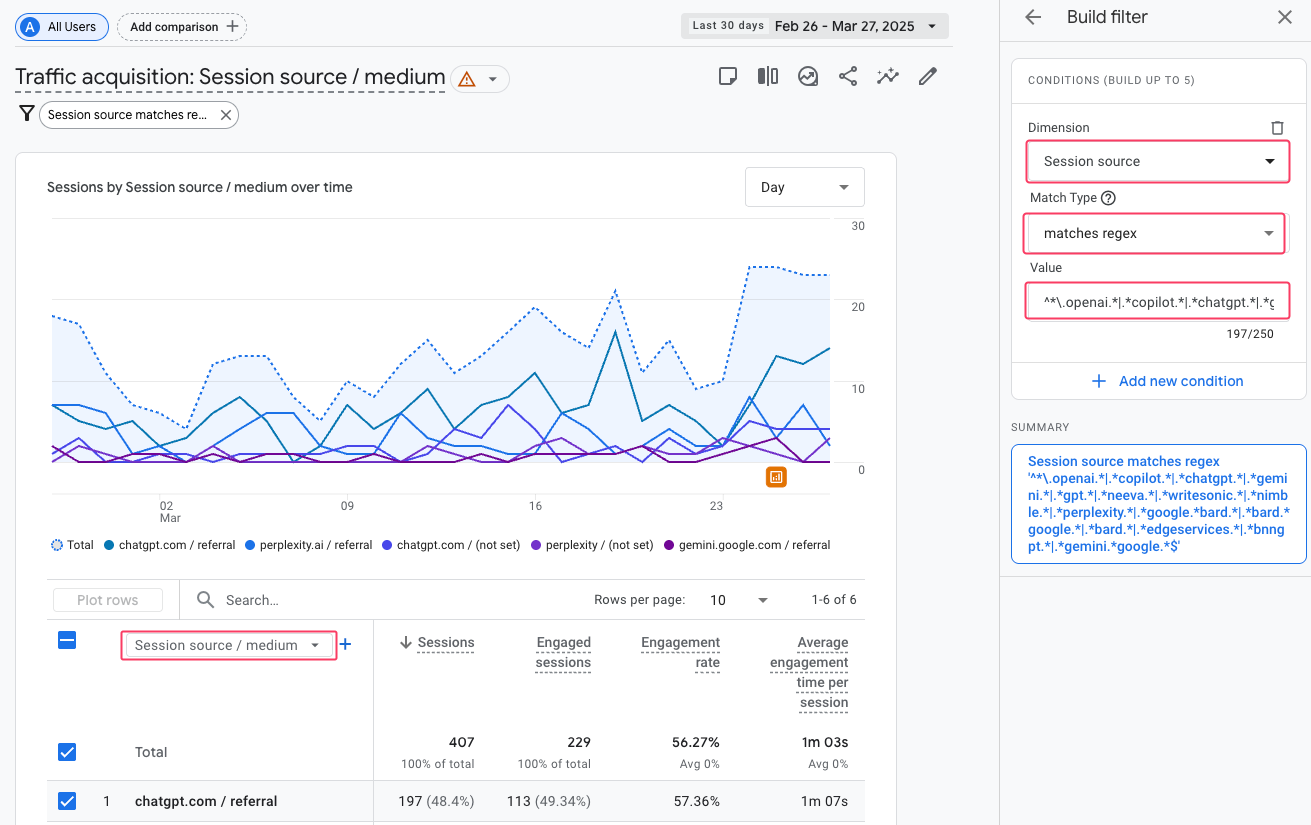The image size is (1311, 825).
Task: Click the select-all checkbox in table header
Action: 67,640
